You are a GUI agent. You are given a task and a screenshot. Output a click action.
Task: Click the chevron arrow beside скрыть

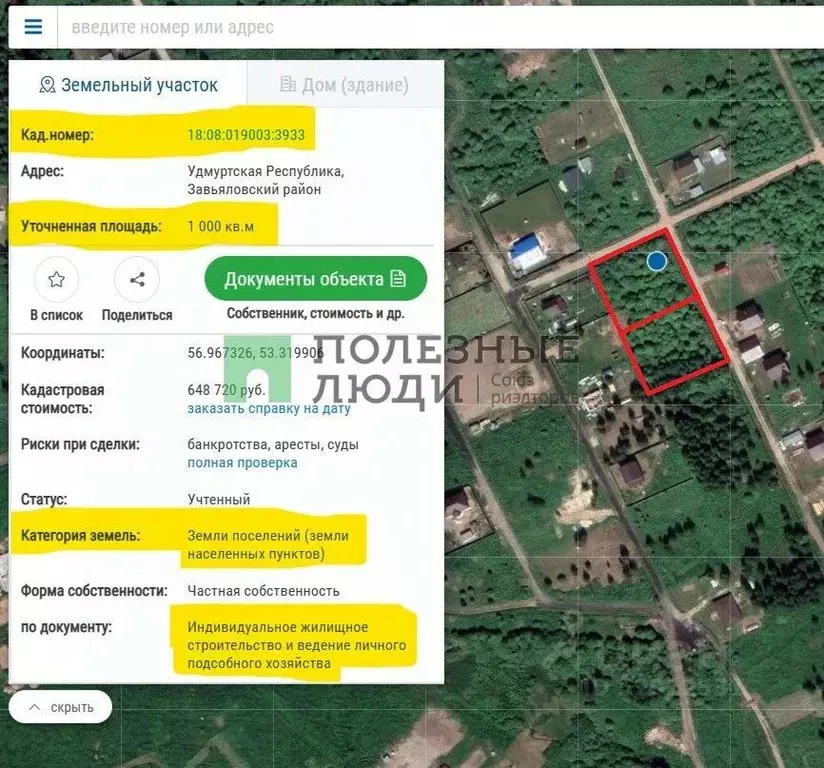34,708
